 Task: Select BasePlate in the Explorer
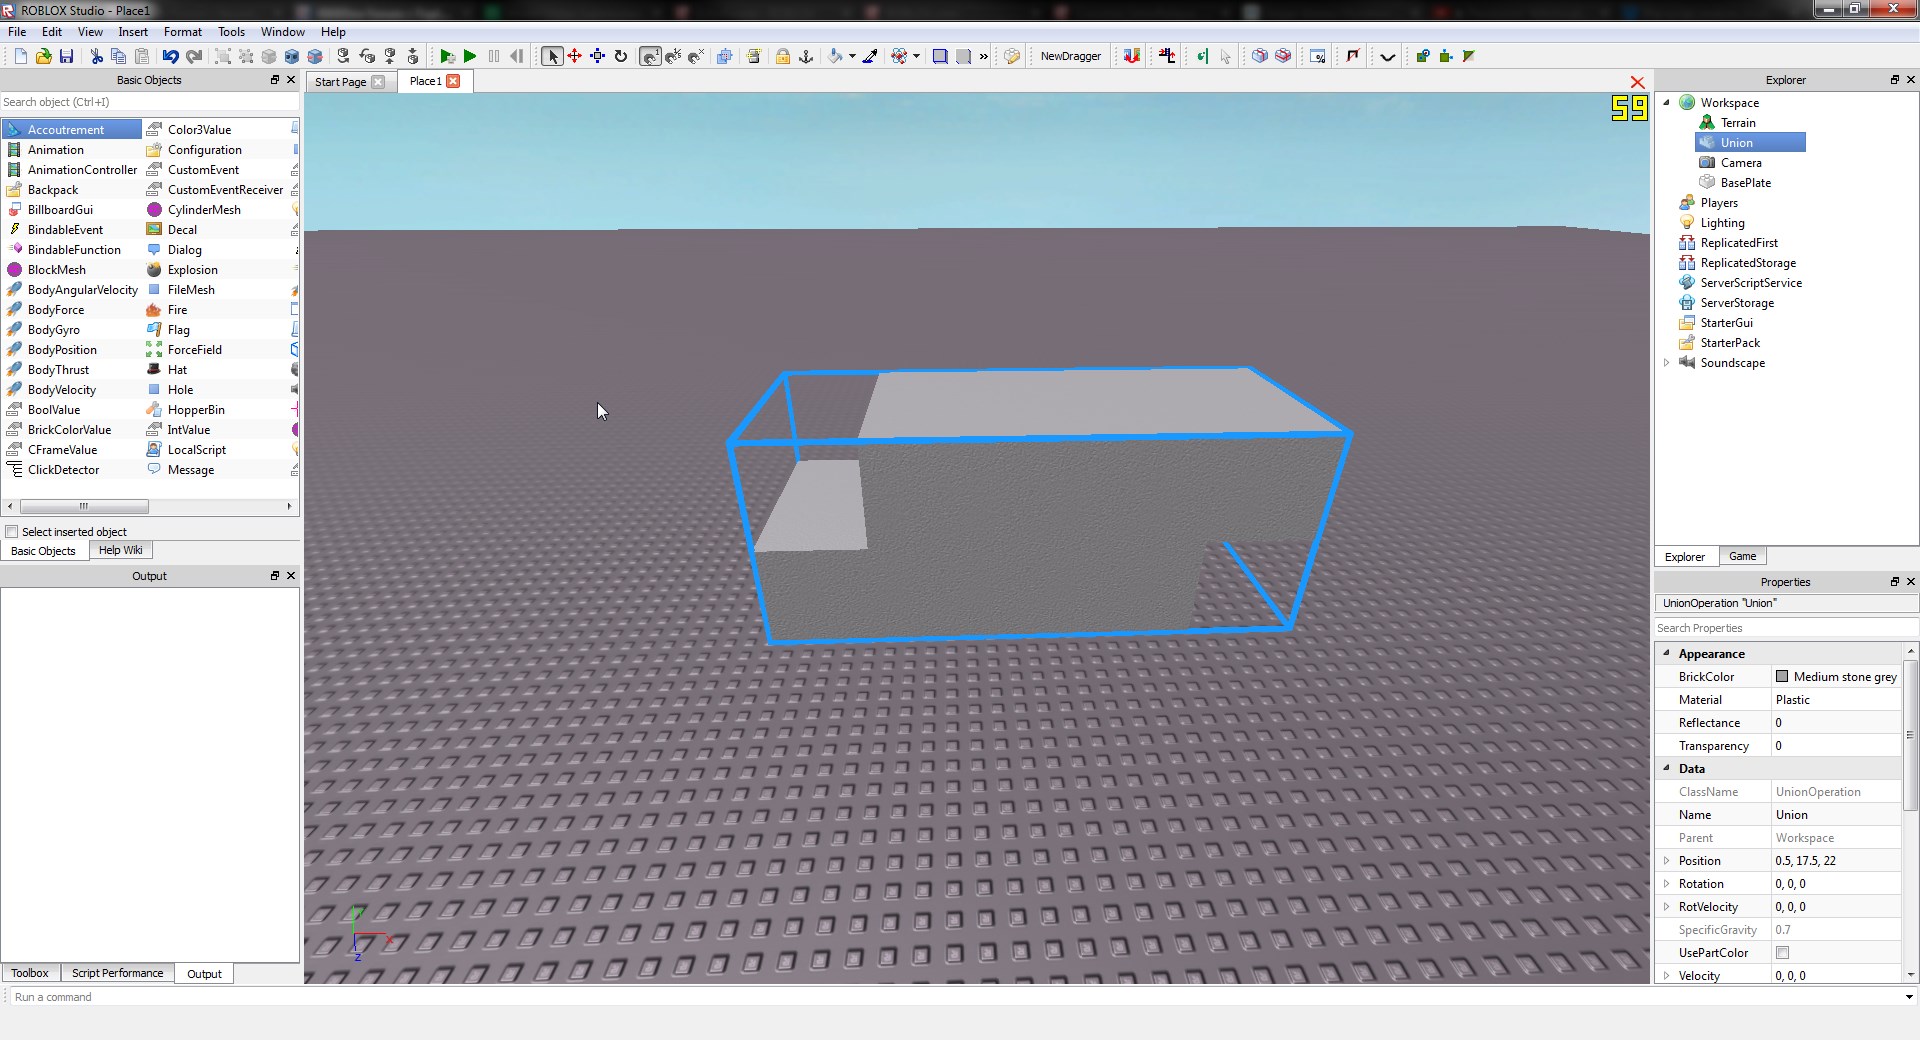[1745, 183]
